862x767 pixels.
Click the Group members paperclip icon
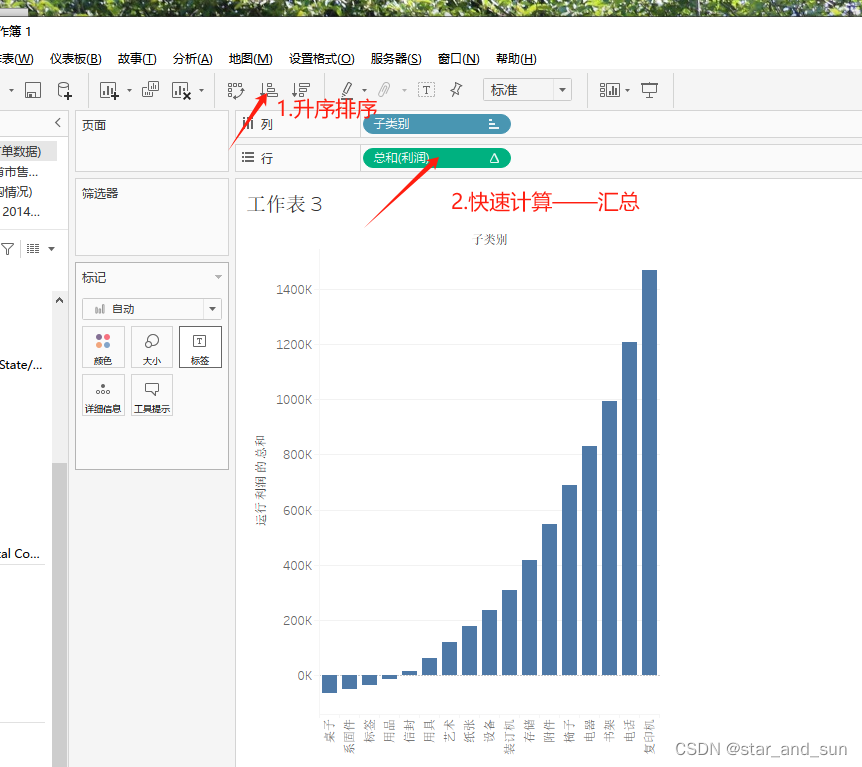pyautogui.click(x=384, y=90)
